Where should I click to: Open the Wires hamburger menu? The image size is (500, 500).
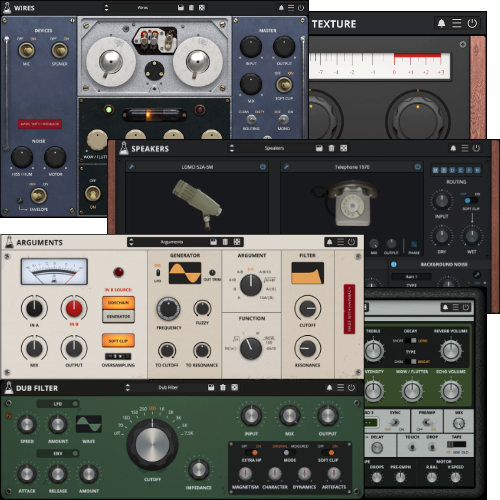tap(291, 8)
